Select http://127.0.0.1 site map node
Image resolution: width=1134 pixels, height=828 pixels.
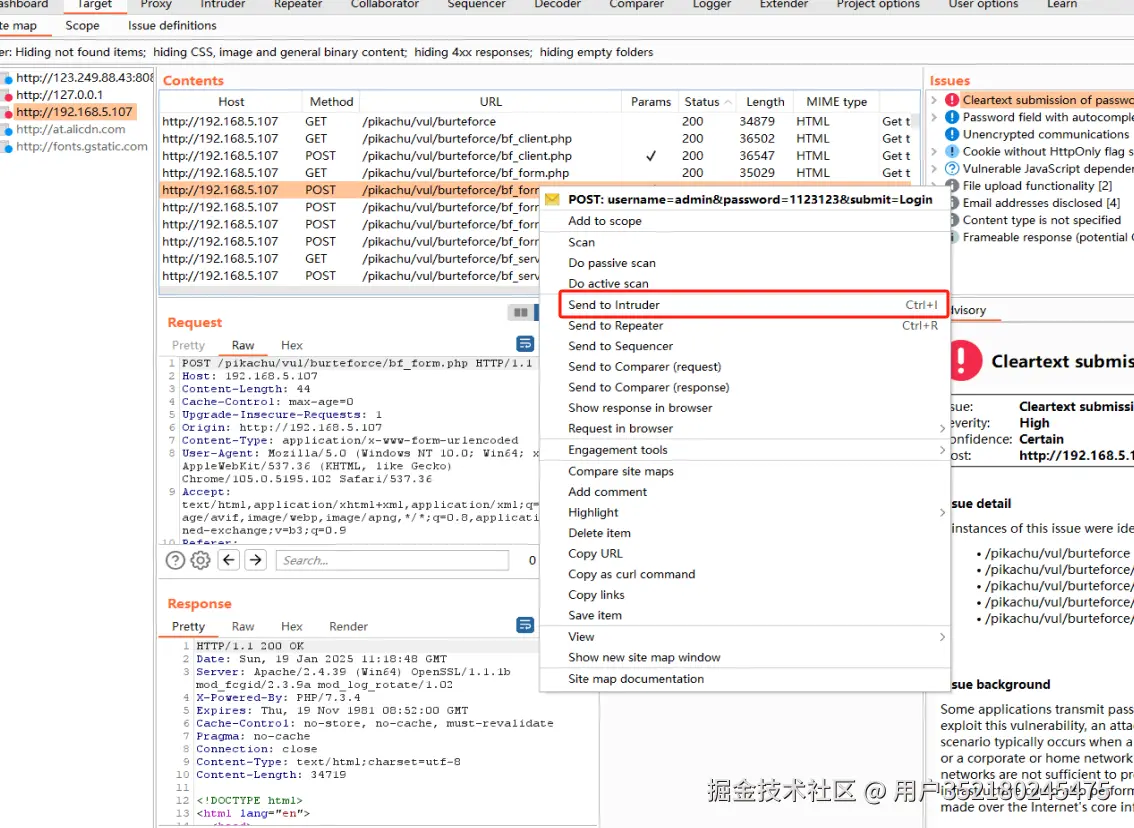(59, 95)
